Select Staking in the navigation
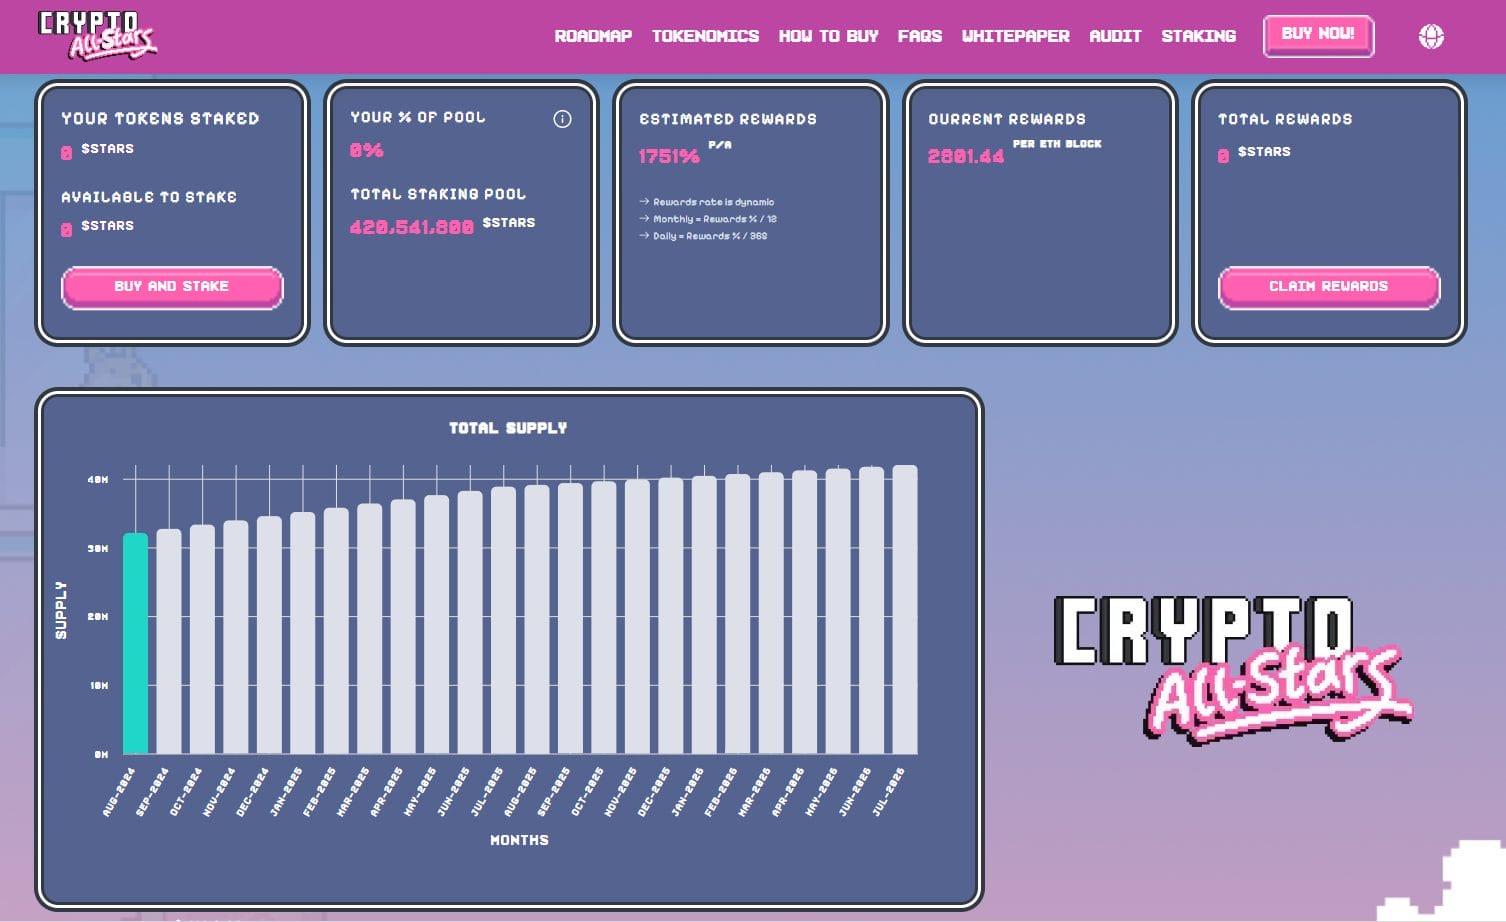Image resolution: width=1506 pixels, height=922 pixels. point(1198,36)
